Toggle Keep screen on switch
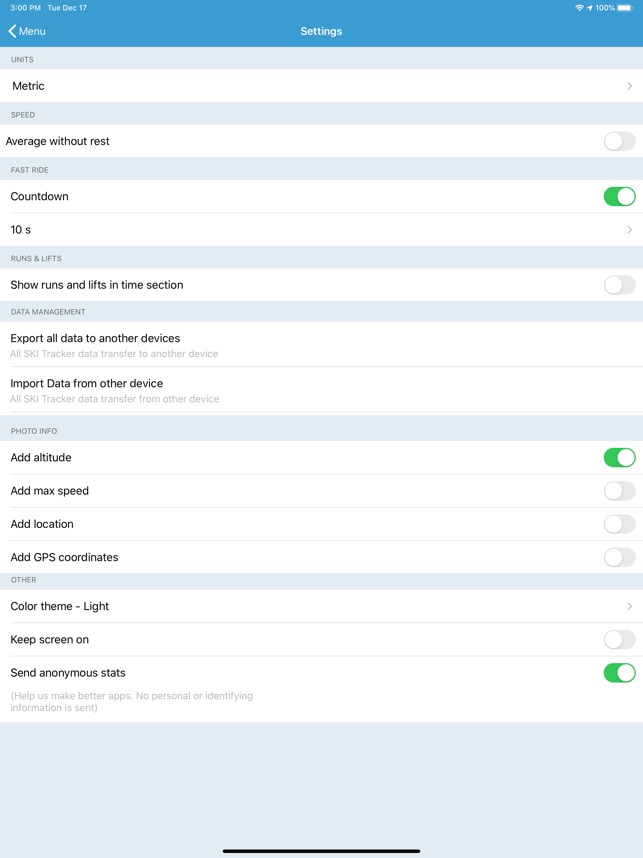This screenshot has width=643, height=858. click(619, 640)
